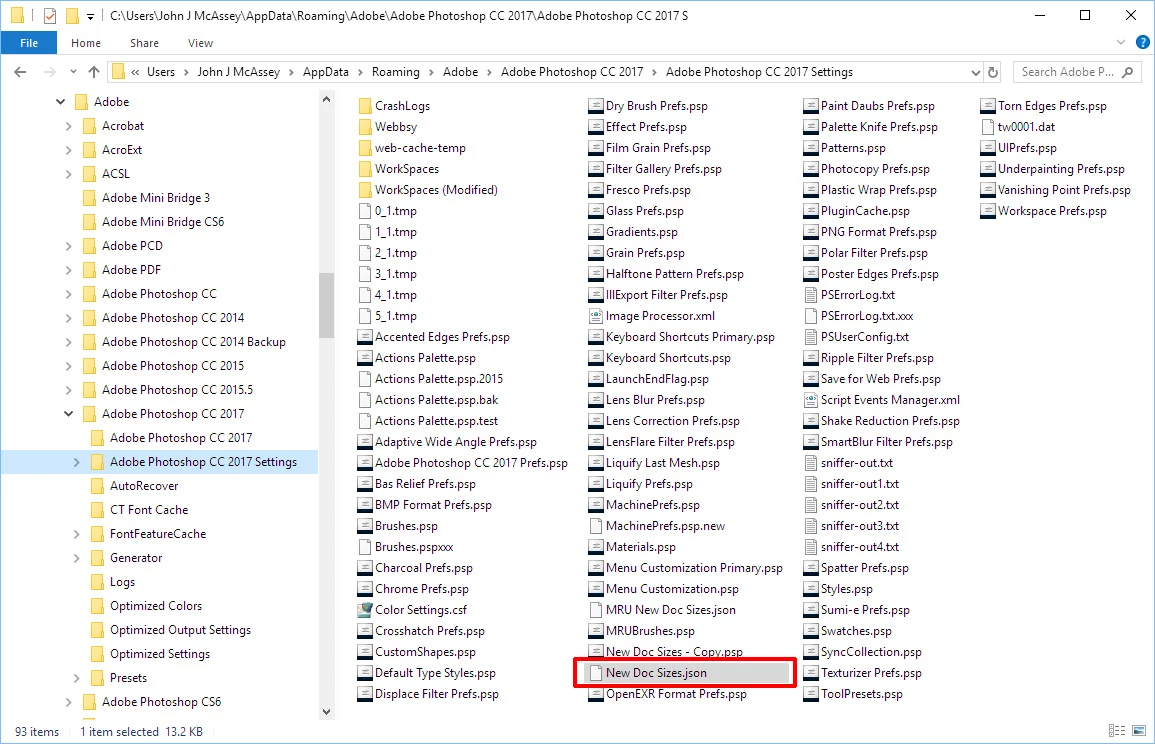The image size is (1155, 744).
Task: Select Patterns.psp file name
Action: pyautogui.click(x=853, y=148)
